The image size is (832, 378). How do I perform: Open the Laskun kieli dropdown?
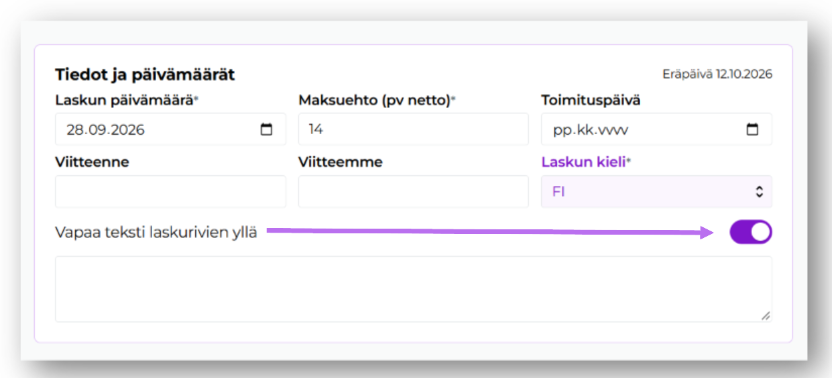pyautogui.click(x=656, y=192)
